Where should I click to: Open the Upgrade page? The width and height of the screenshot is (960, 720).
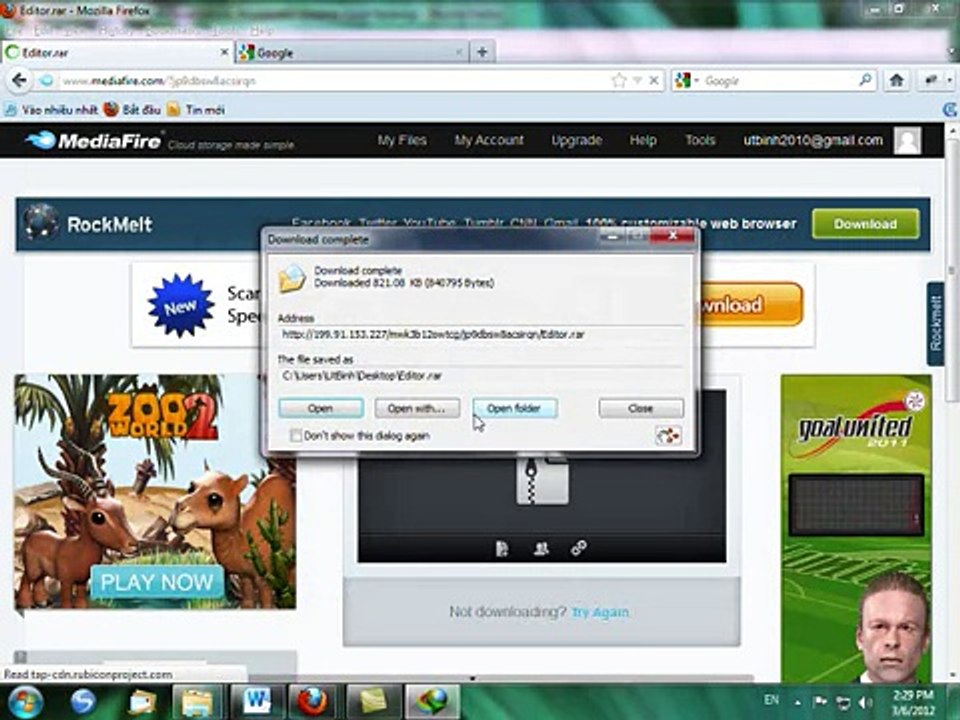(577, 140)
